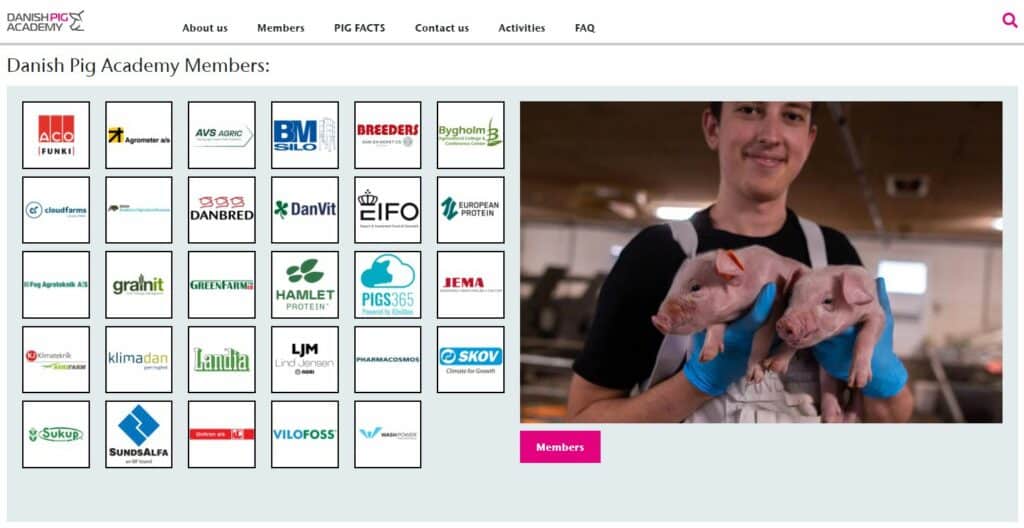Open the ACO Funki member logo
Screen dimensions: 1024x528
tap(56, 135)
